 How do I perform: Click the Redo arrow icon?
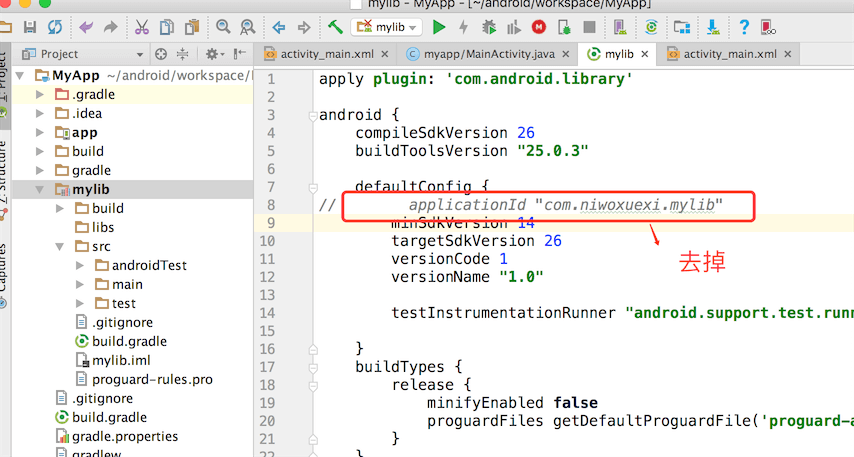tap(111, 27)
